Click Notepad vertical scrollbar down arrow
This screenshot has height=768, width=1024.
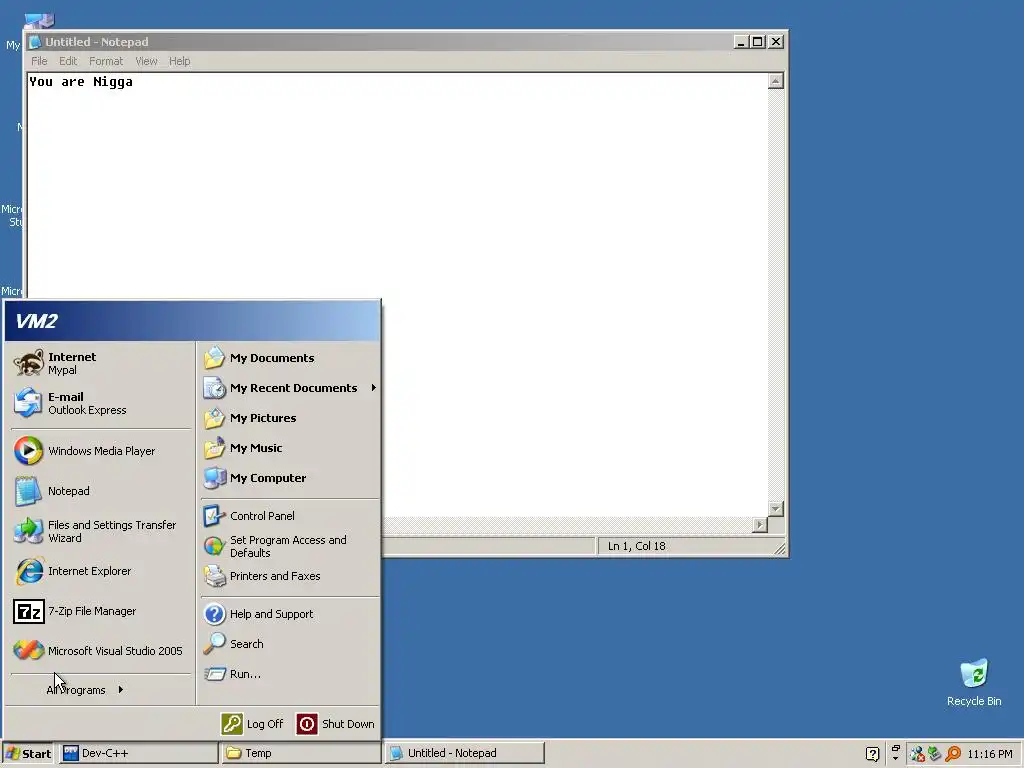(775, 509)
